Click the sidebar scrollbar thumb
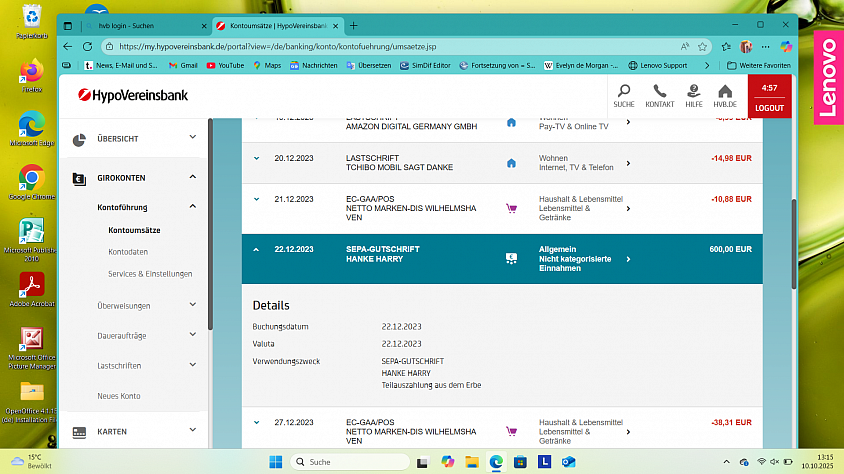The image size is (844, 474). point(210,224)
